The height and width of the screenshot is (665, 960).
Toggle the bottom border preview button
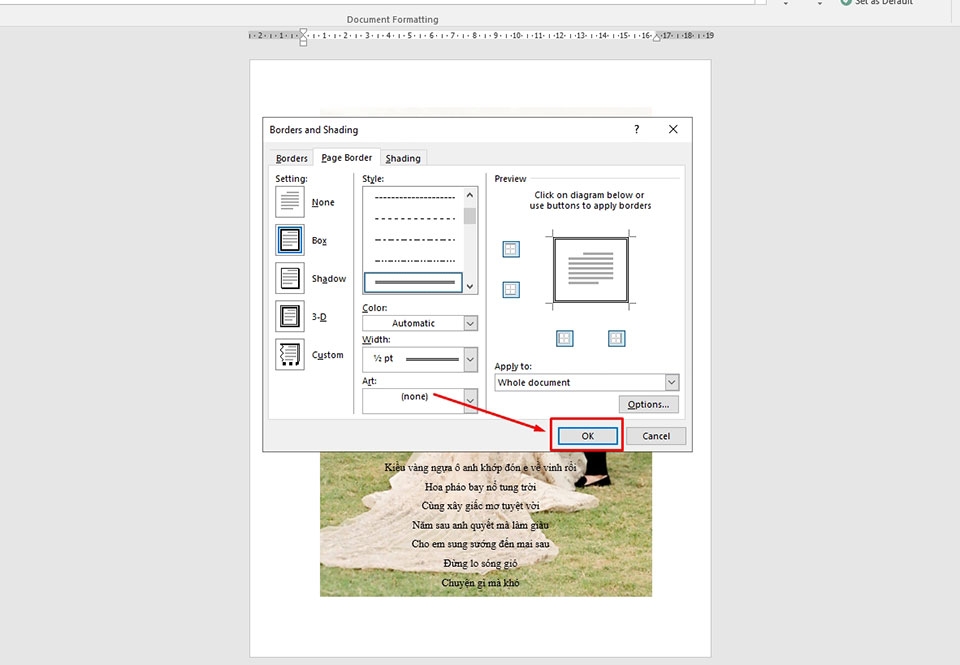[x=564, y=339]
